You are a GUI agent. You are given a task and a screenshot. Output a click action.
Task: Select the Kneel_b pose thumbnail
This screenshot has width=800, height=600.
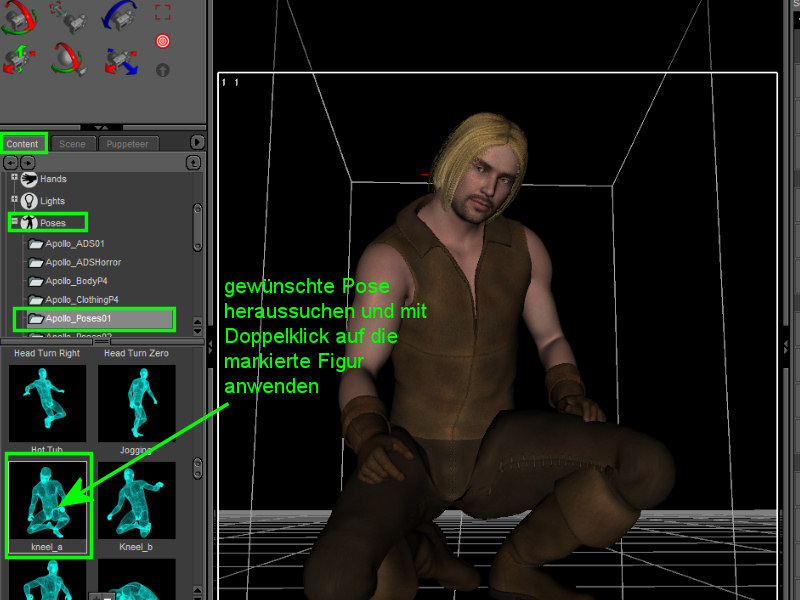[x=136, y=500]
